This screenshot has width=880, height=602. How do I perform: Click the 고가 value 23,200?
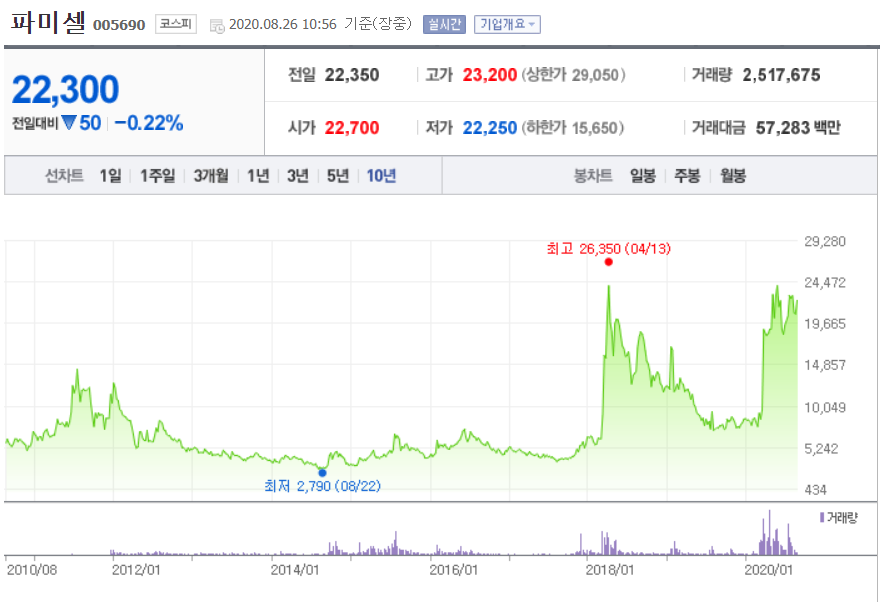click(x=489, y=75)
